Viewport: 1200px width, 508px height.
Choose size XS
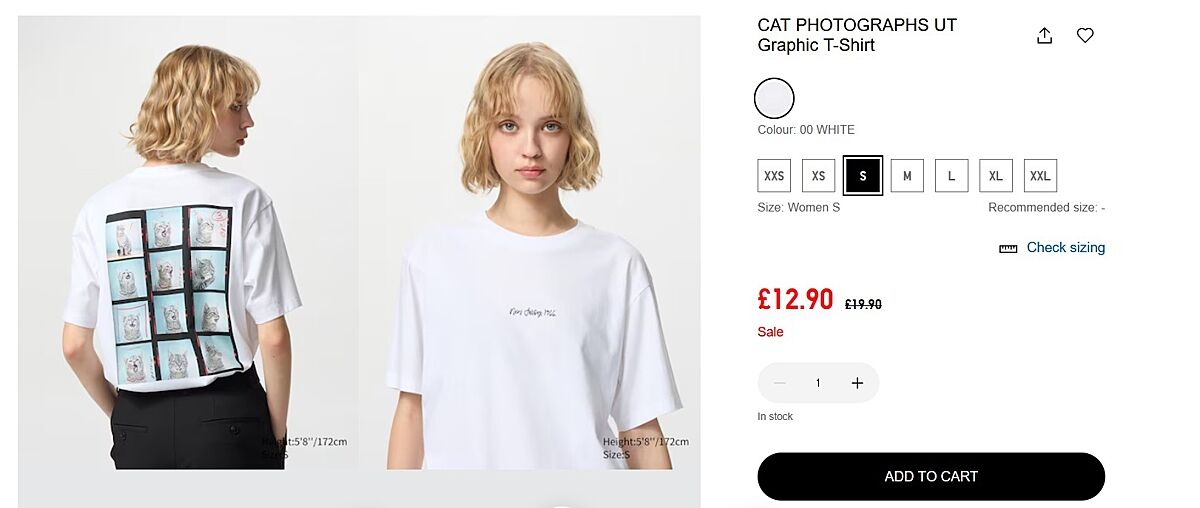click(x=818, y=176)
